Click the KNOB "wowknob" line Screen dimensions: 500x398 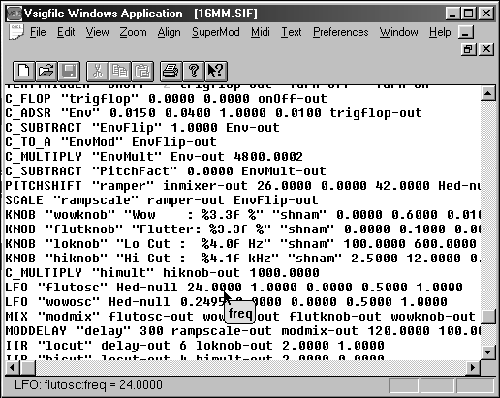pyautogui.click(x=243, y=215)
